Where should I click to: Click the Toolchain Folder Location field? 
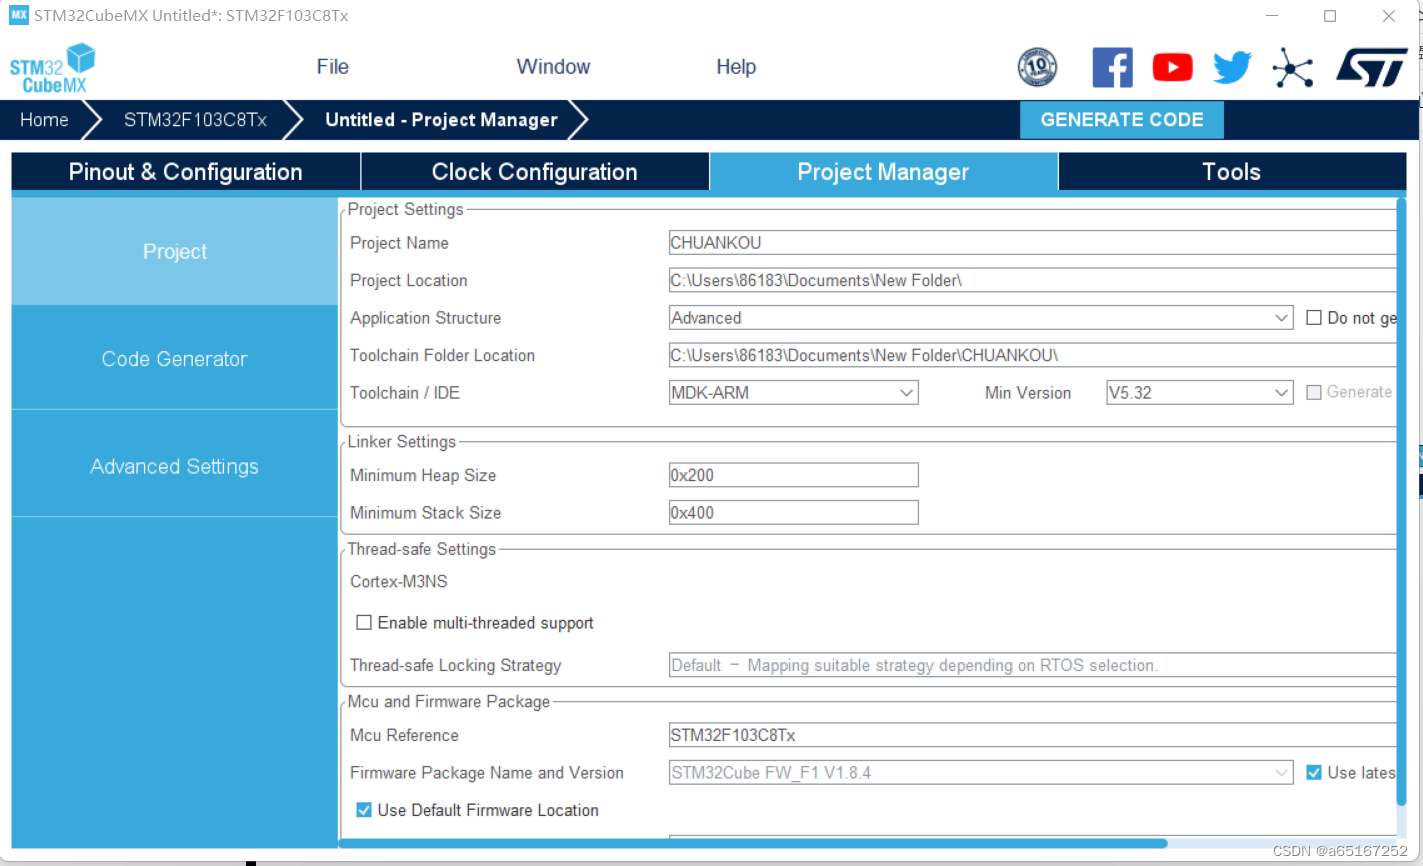[x=1032, y=355]
